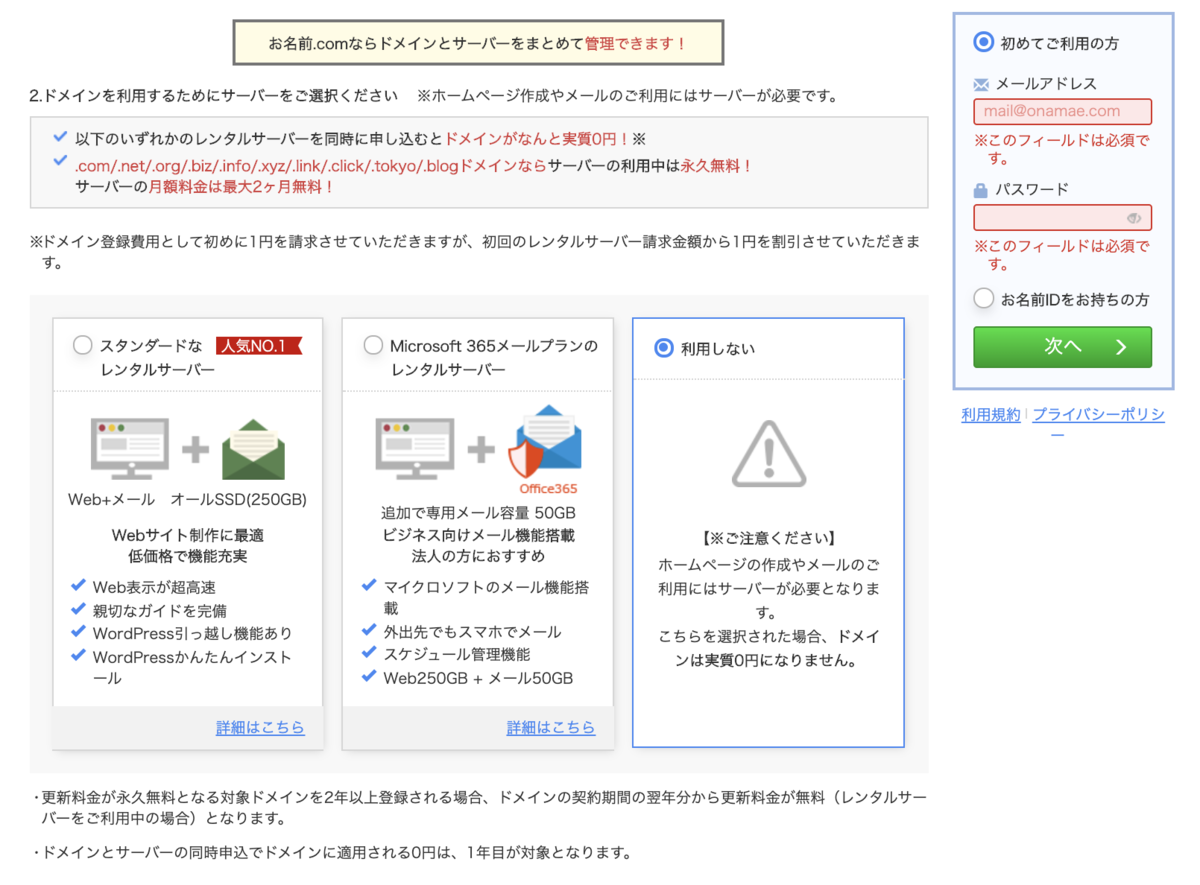Click the メールアドレス input field
This screenshot has width=1200, height=885.
[x=1062, y=111]
